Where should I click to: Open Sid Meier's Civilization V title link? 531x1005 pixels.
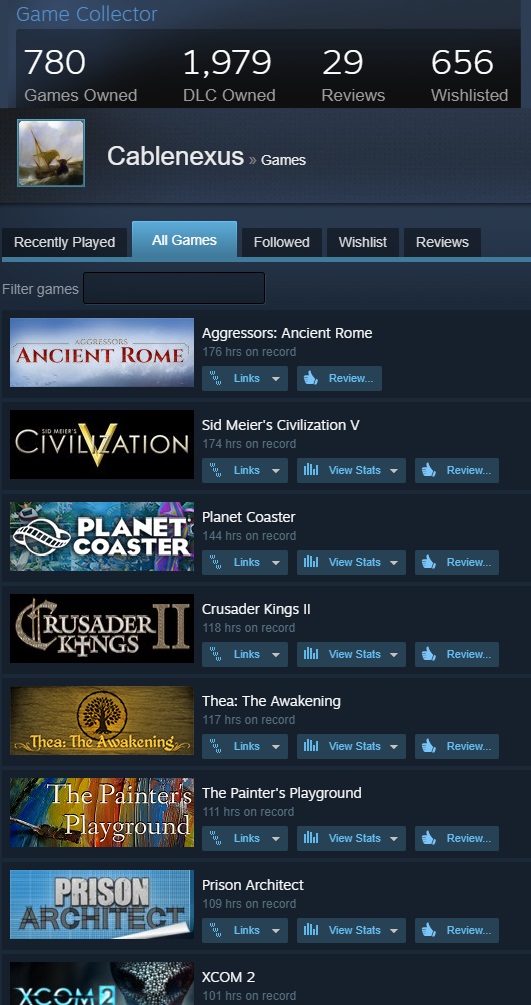pos(281,425)
